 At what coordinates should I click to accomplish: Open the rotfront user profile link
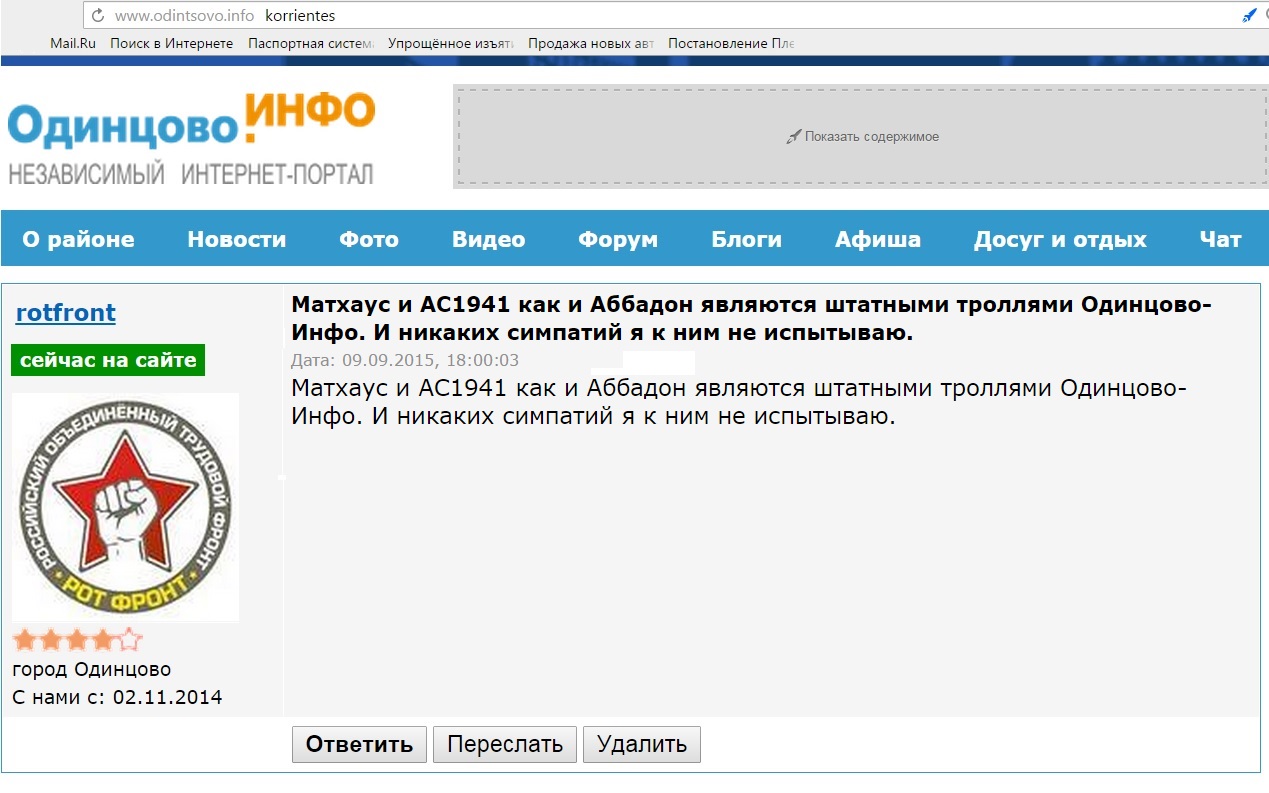pos(66,313)
